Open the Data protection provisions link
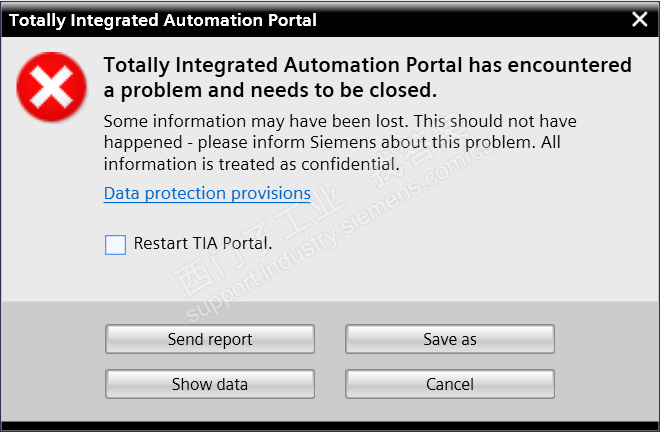The height and width of the screenshot is (432, 660). click(207, 193)
